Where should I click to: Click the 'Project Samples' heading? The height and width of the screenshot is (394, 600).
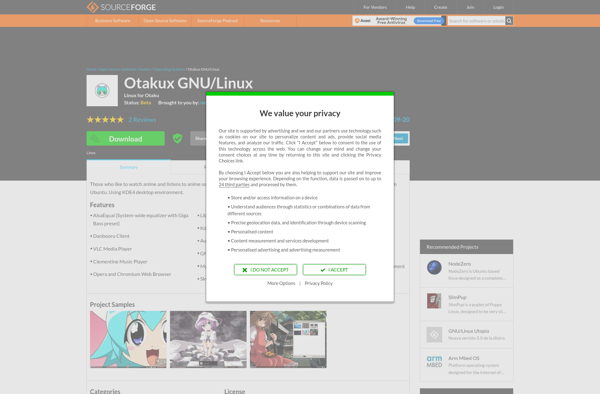[x=112, y=304]
